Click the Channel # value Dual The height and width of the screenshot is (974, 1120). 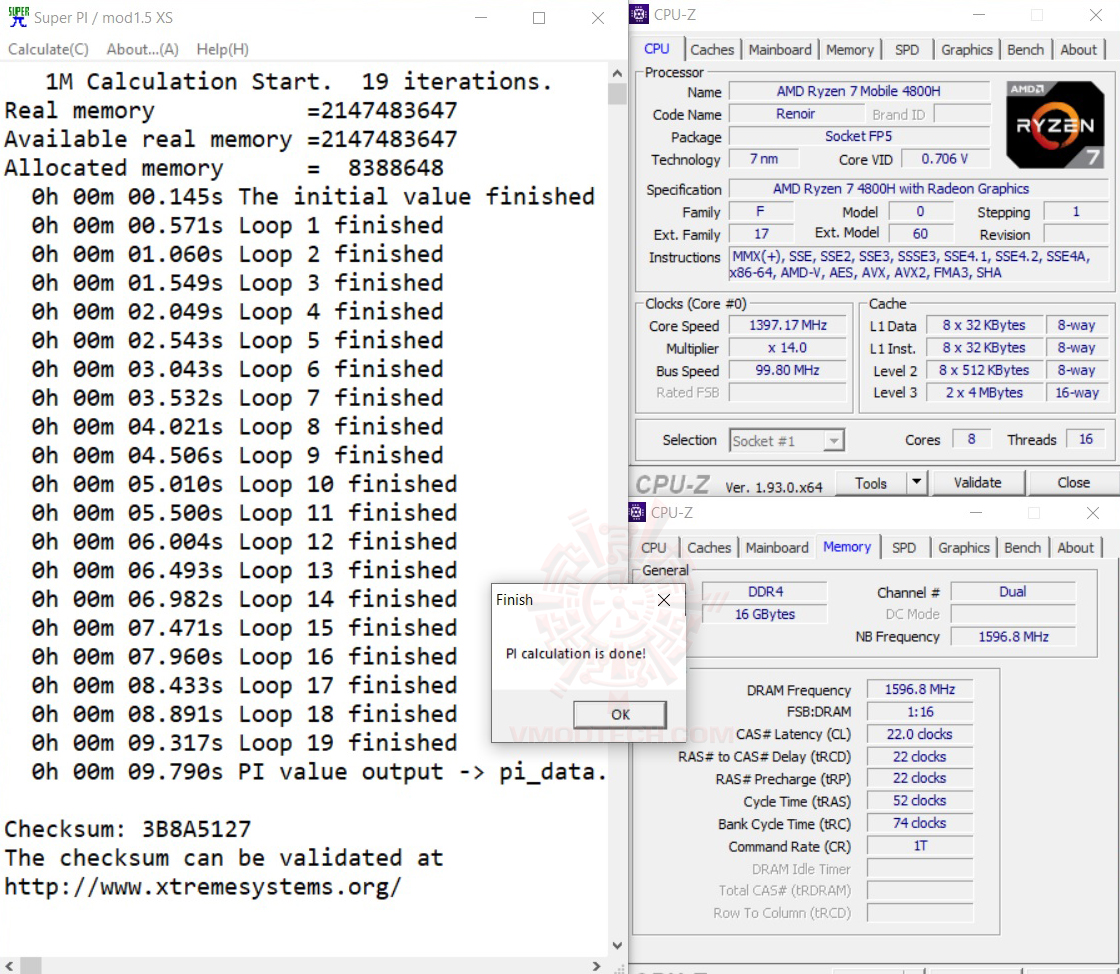coord(1013,592)
